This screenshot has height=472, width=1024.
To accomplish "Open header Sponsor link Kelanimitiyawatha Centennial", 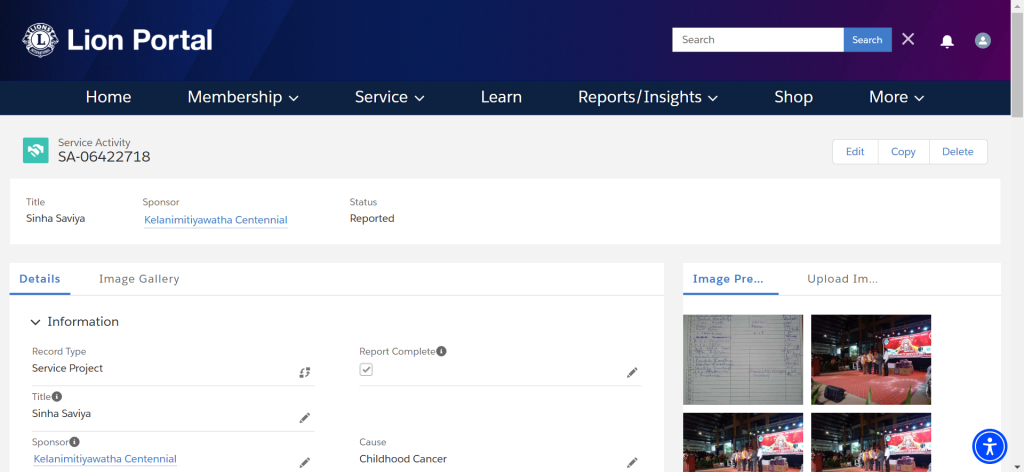I will (216, 220).
